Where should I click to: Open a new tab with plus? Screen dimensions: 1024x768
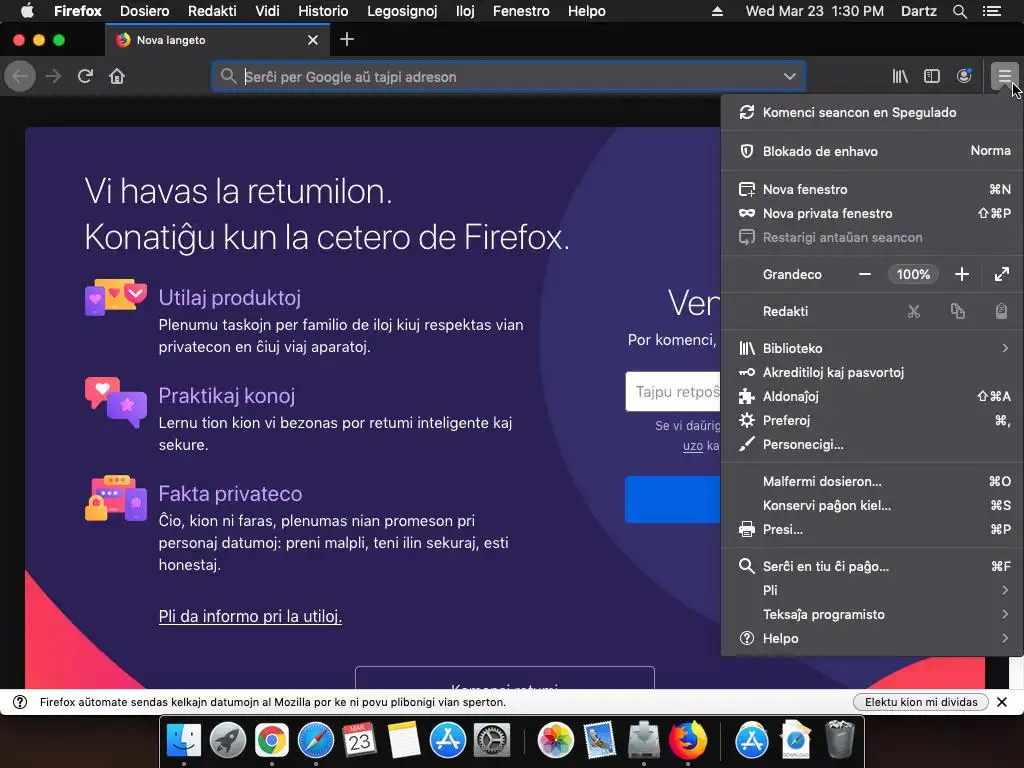pos(347,40)
